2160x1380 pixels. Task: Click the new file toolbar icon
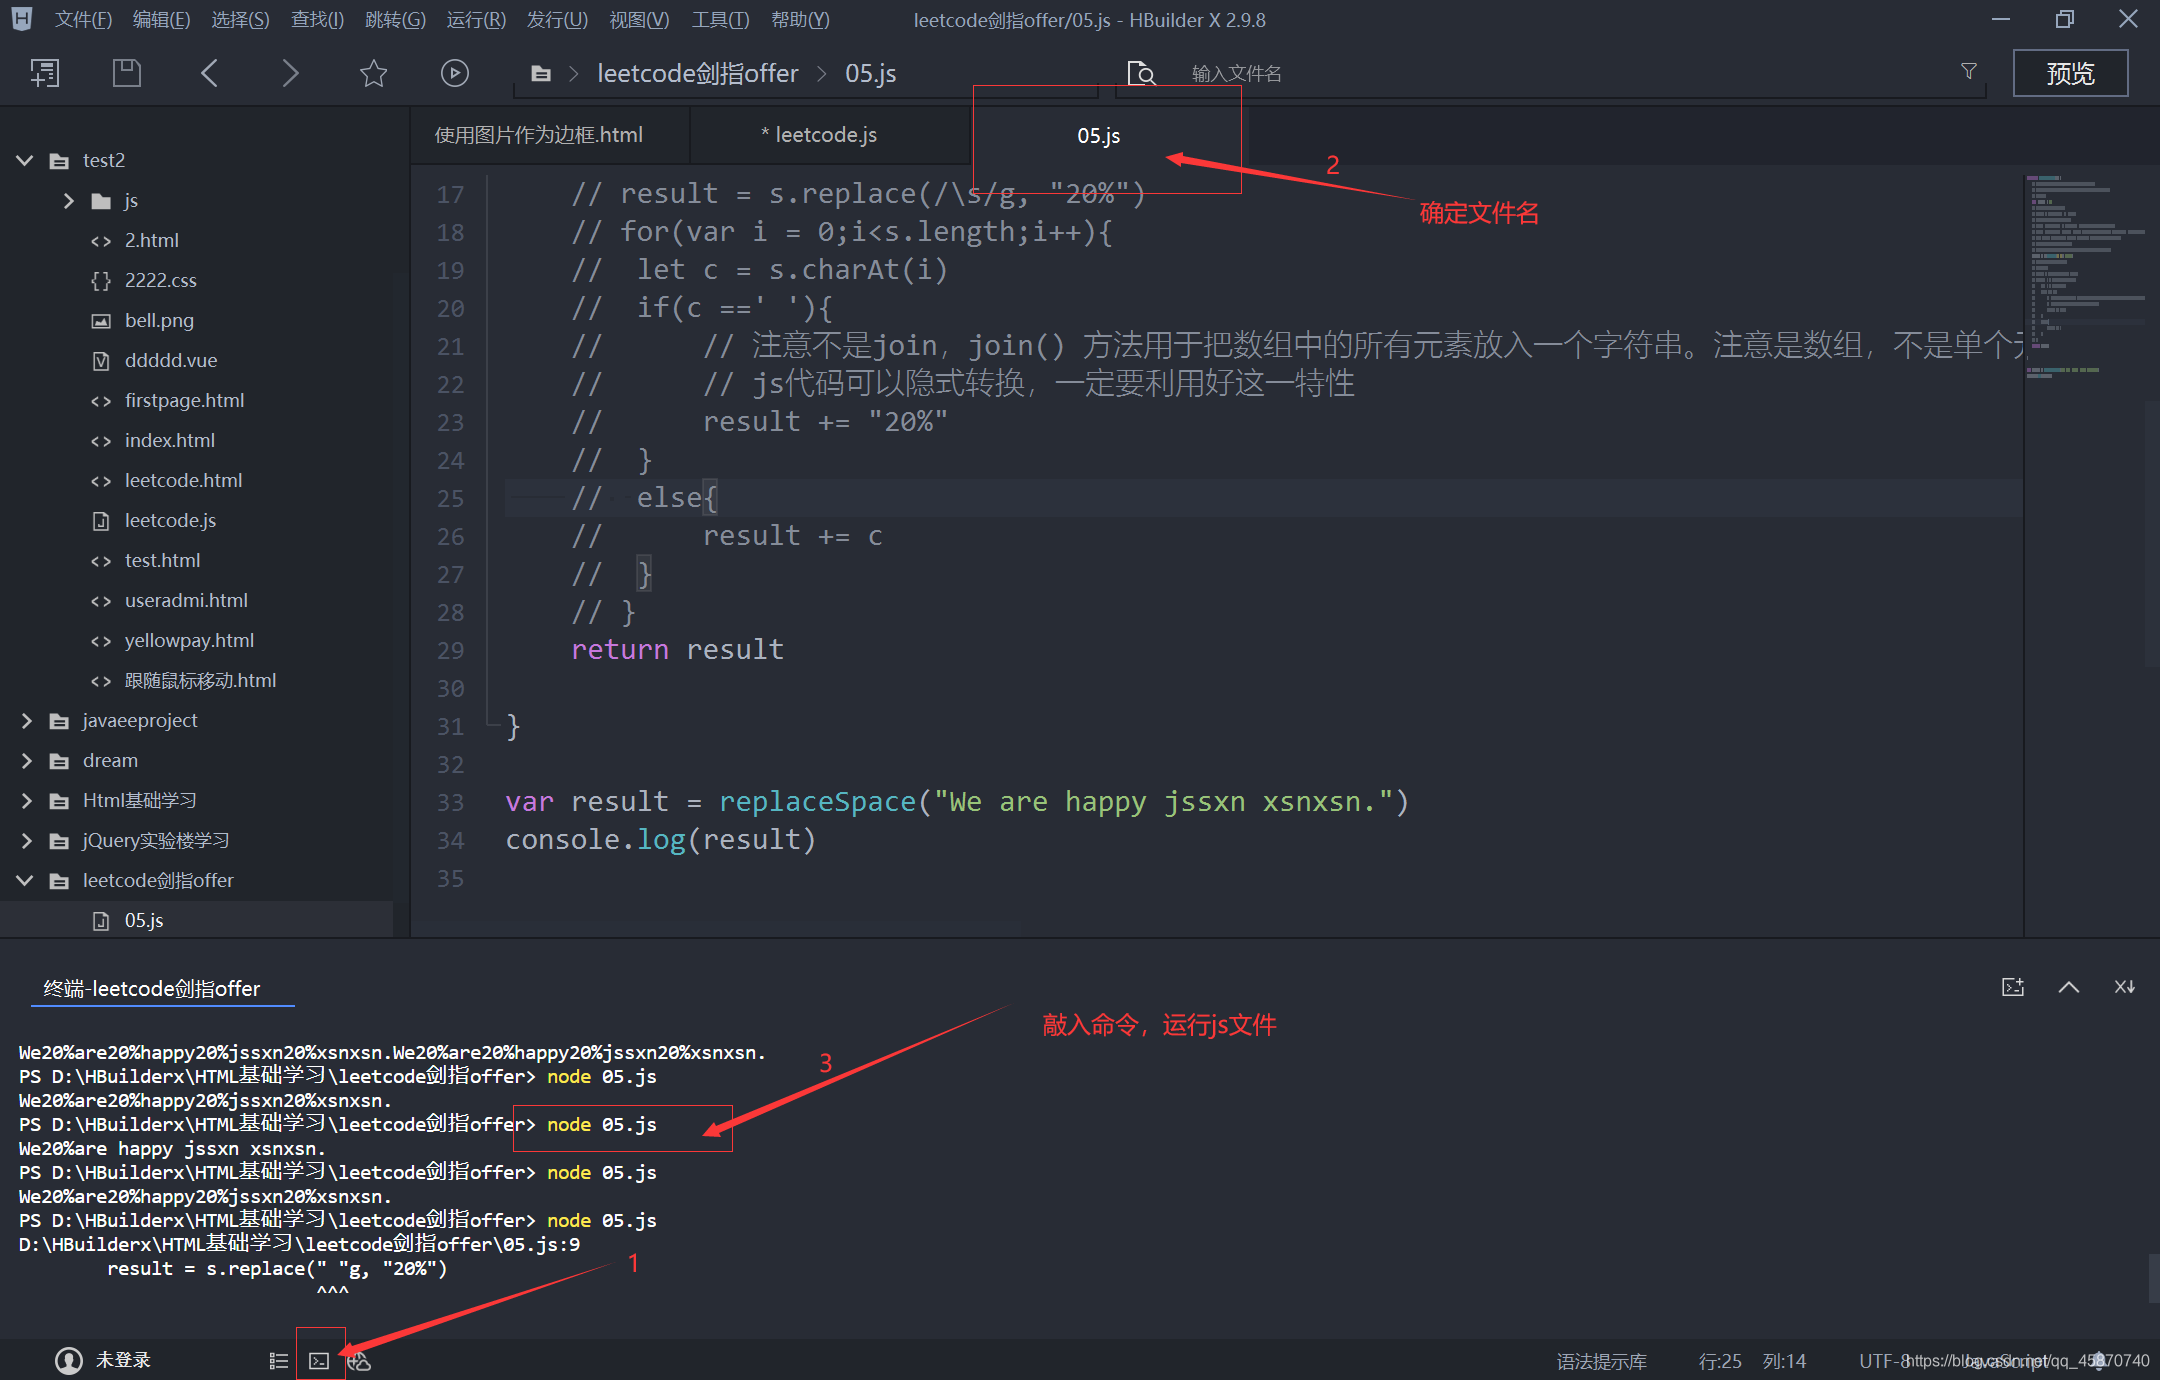[x=45, y=73]
